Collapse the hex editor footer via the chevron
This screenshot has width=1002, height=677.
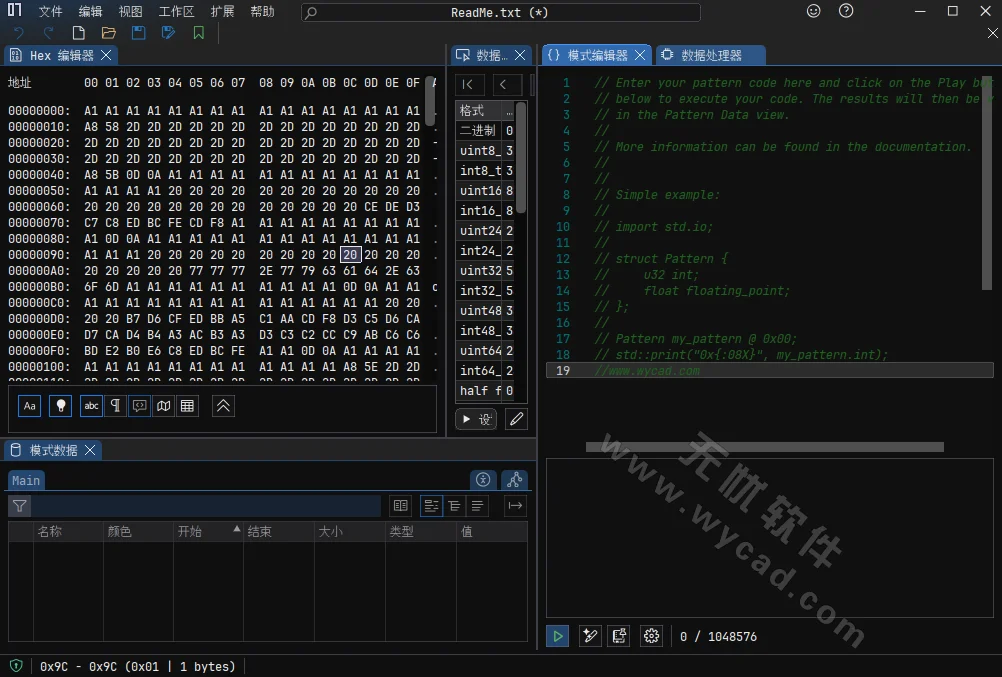click(224, 405)
